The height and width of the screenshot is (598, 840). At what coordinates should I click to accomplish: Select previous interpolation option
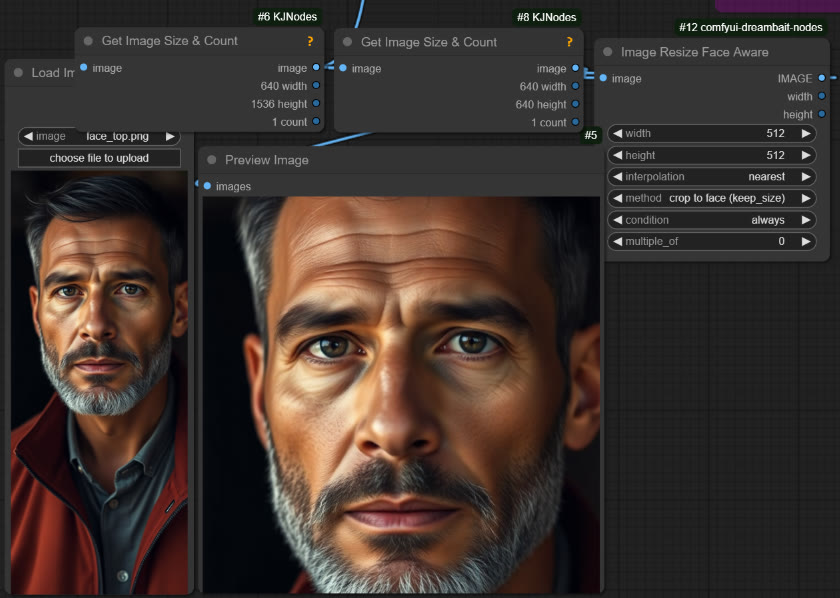tap(617, 177)
